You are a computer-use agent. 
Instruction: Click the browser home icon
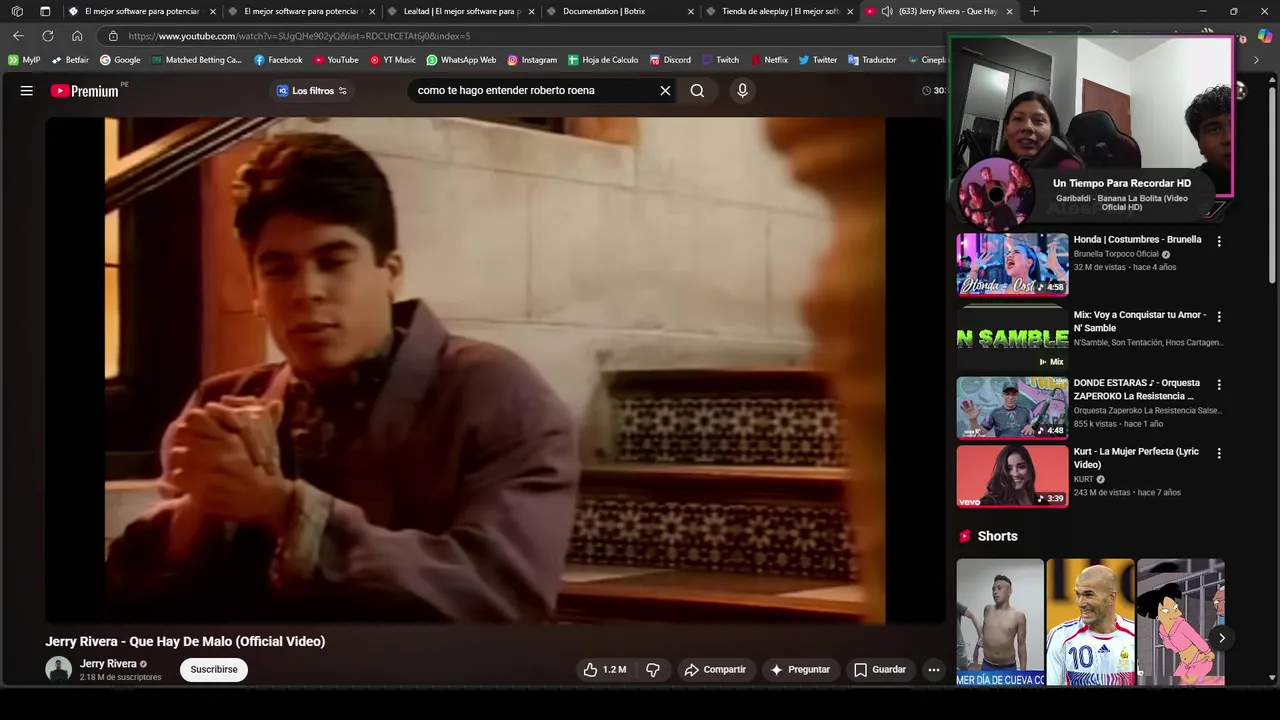coord(77,36)
